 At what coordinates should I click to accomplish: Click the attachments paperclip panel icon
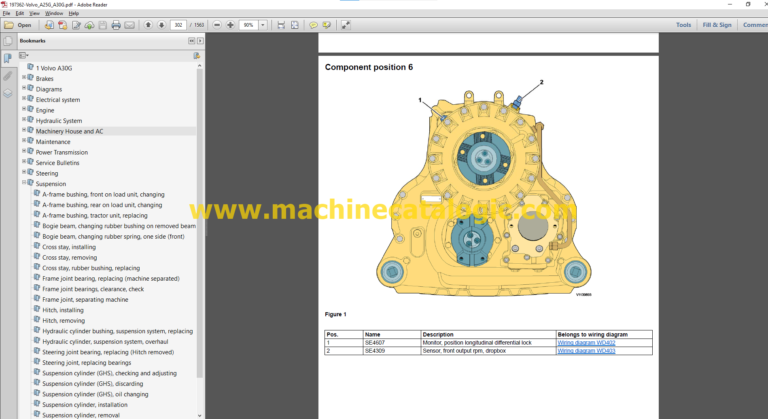[8, 76]
